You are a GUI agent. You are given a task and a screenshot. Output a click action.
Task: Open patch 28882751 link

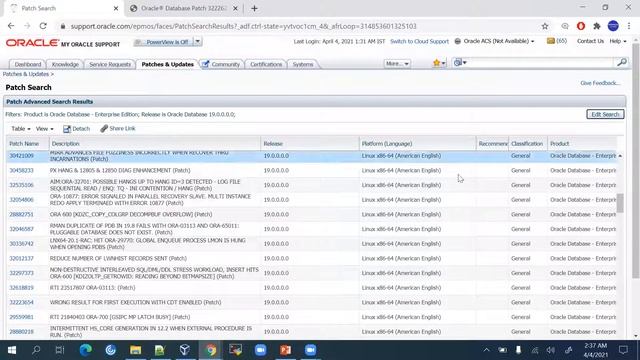tap(21, 215)
